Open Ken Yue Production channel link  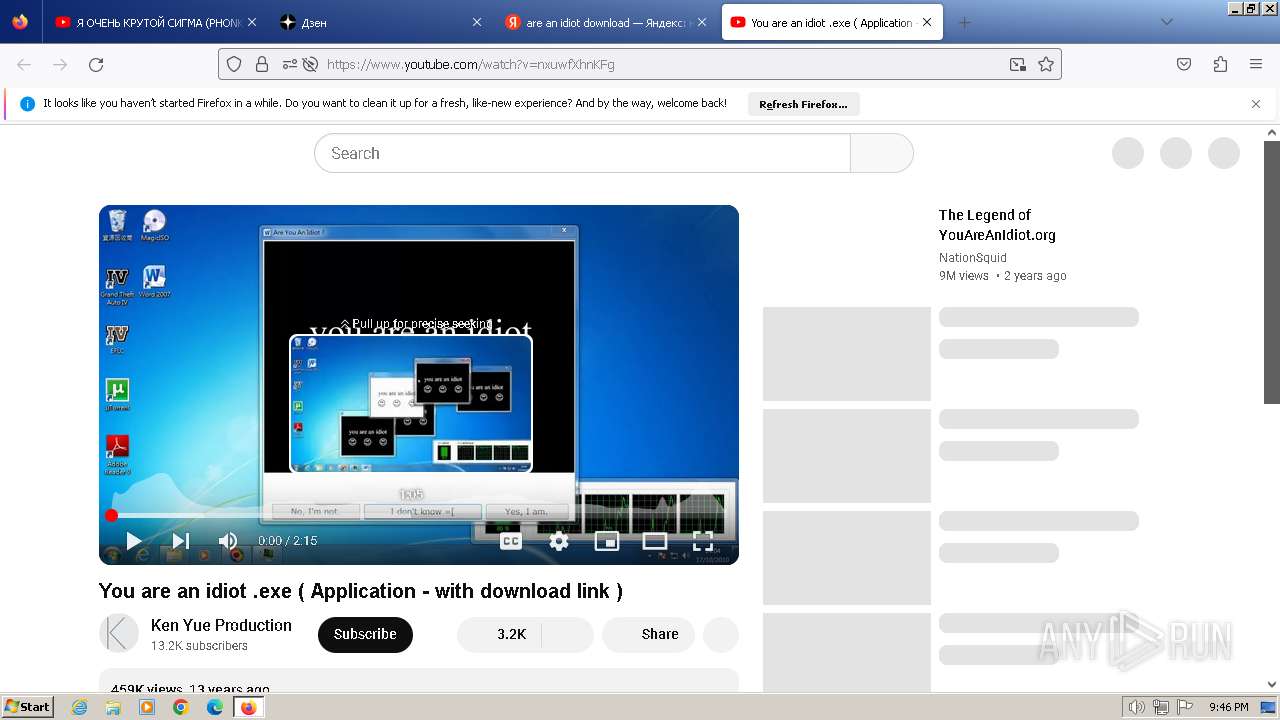click(221, 625)
